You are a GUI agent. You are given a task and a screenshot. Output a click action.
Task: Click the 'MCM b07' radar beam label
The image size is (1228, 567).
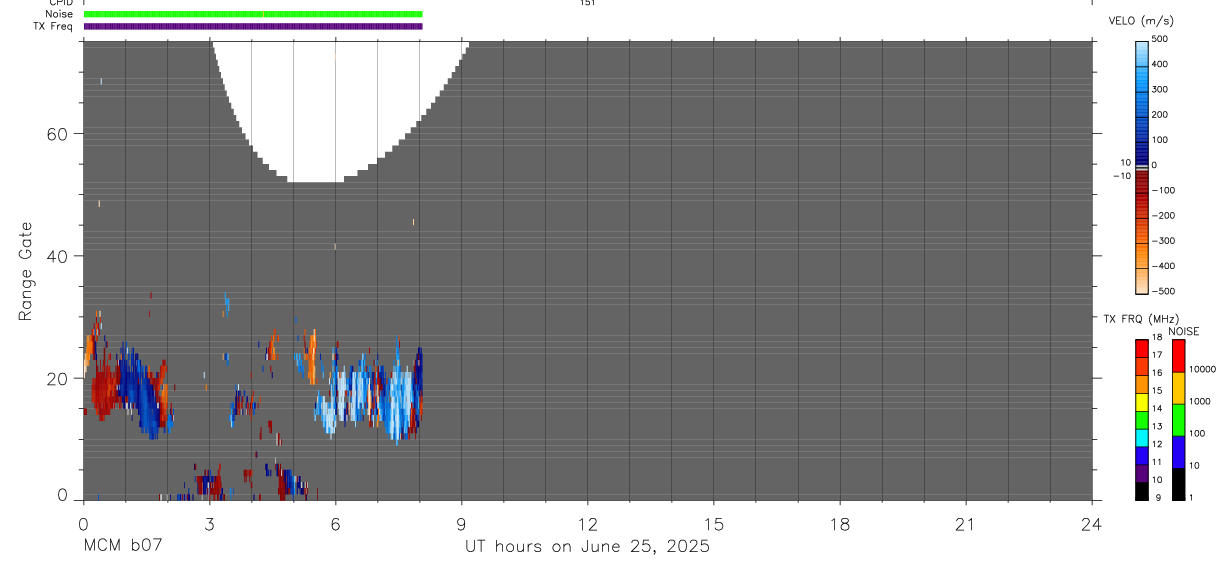pos(122,546)
